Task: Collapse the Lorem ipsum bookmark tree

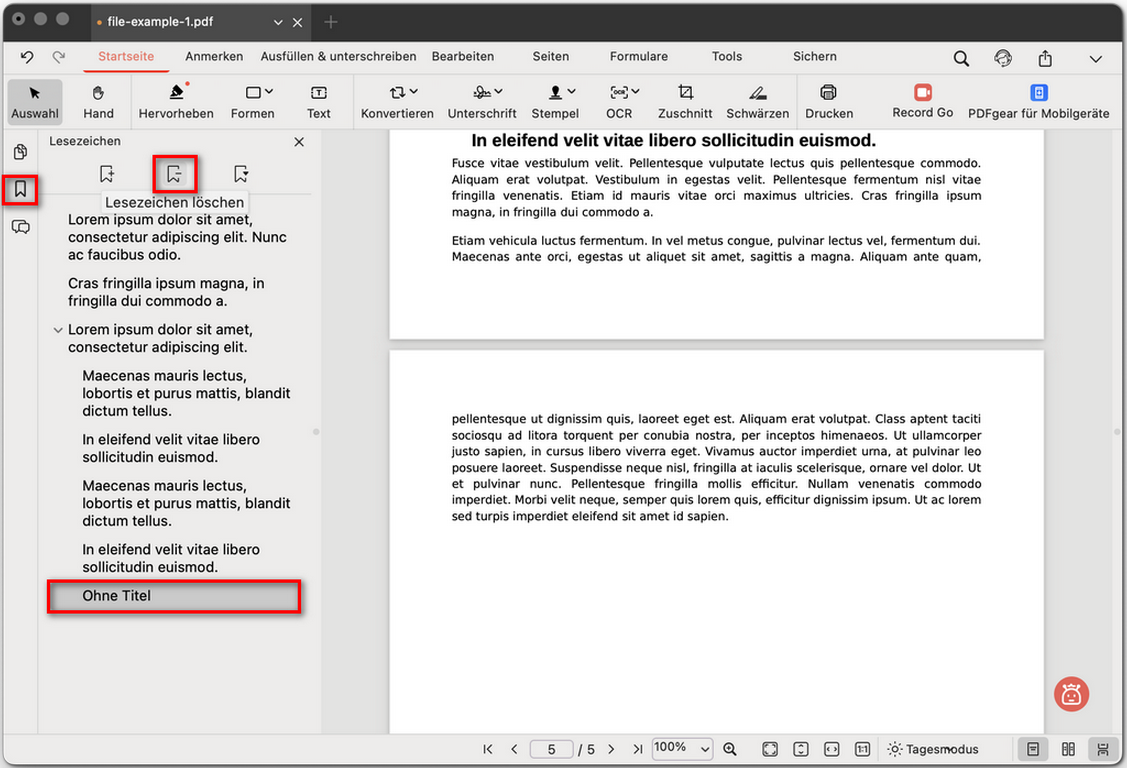Action: pos(58,329)
